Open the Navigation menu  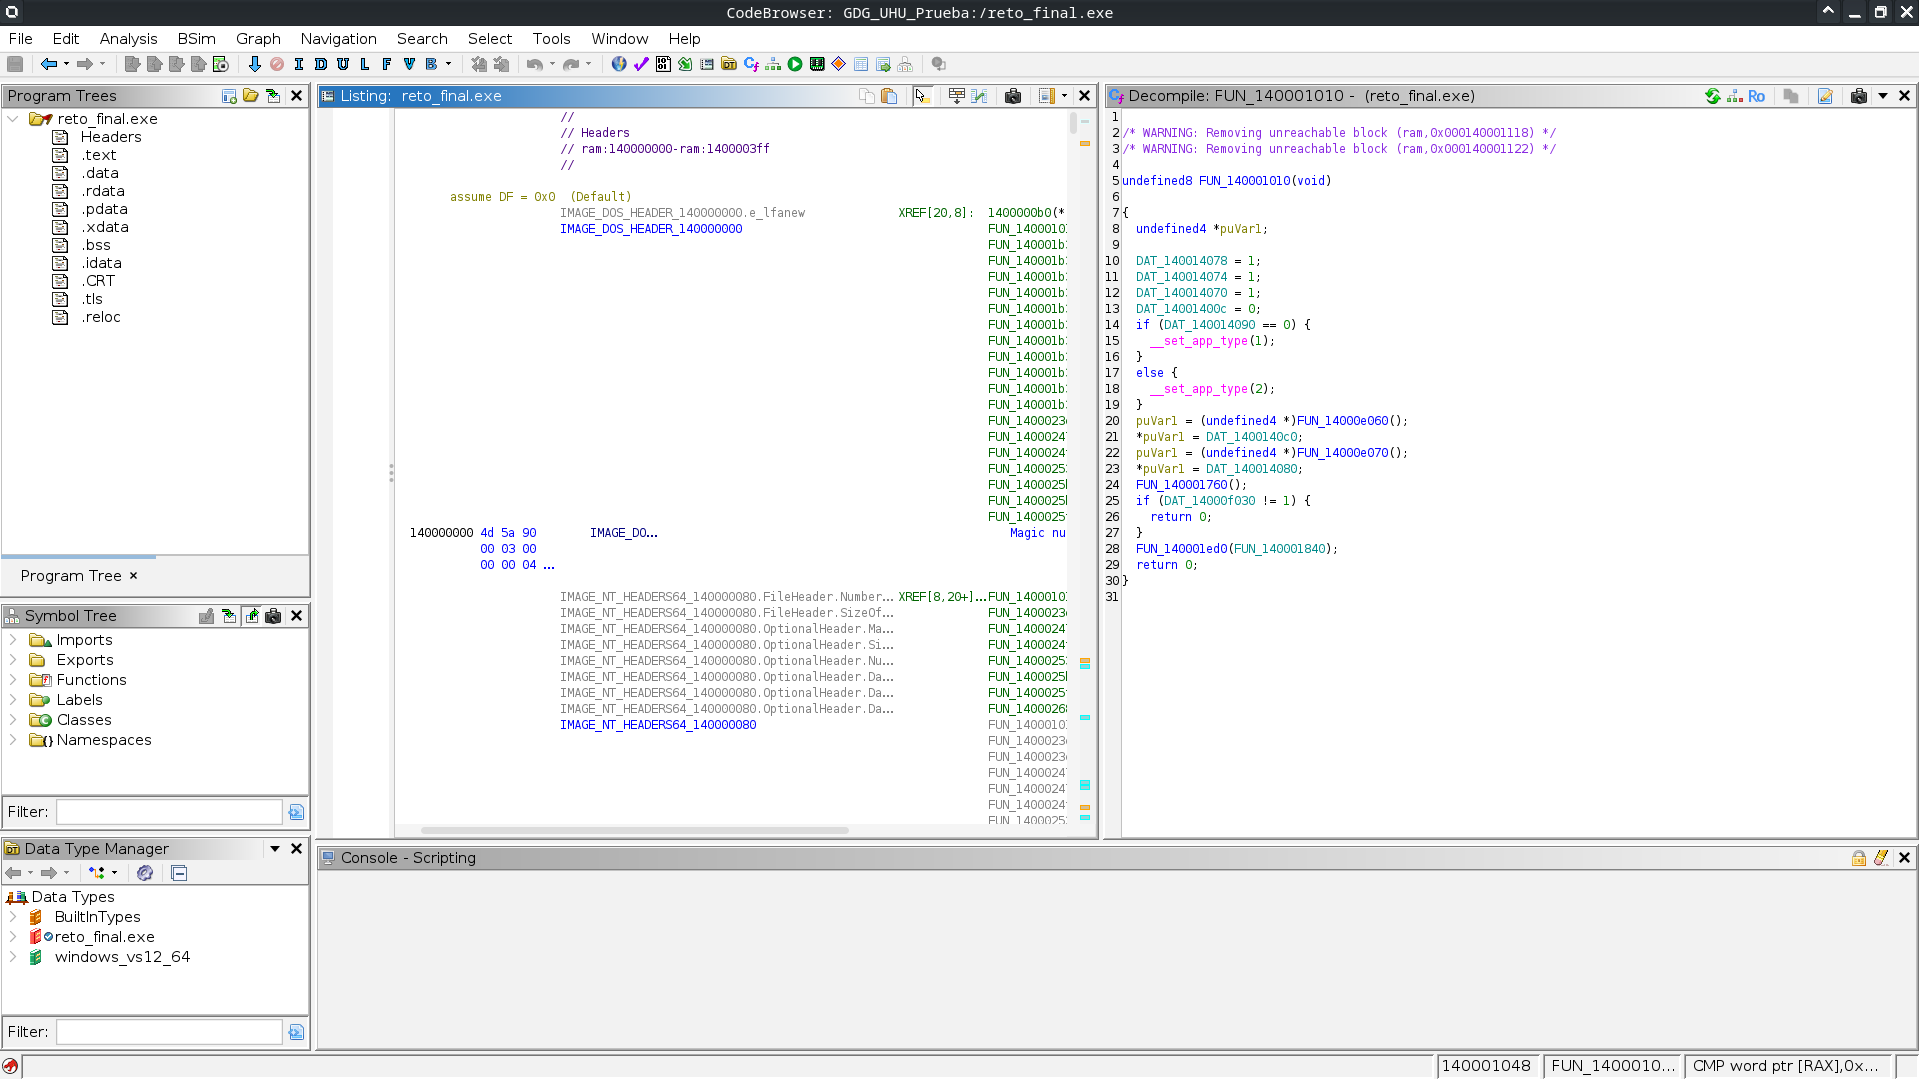click(338, 39)
